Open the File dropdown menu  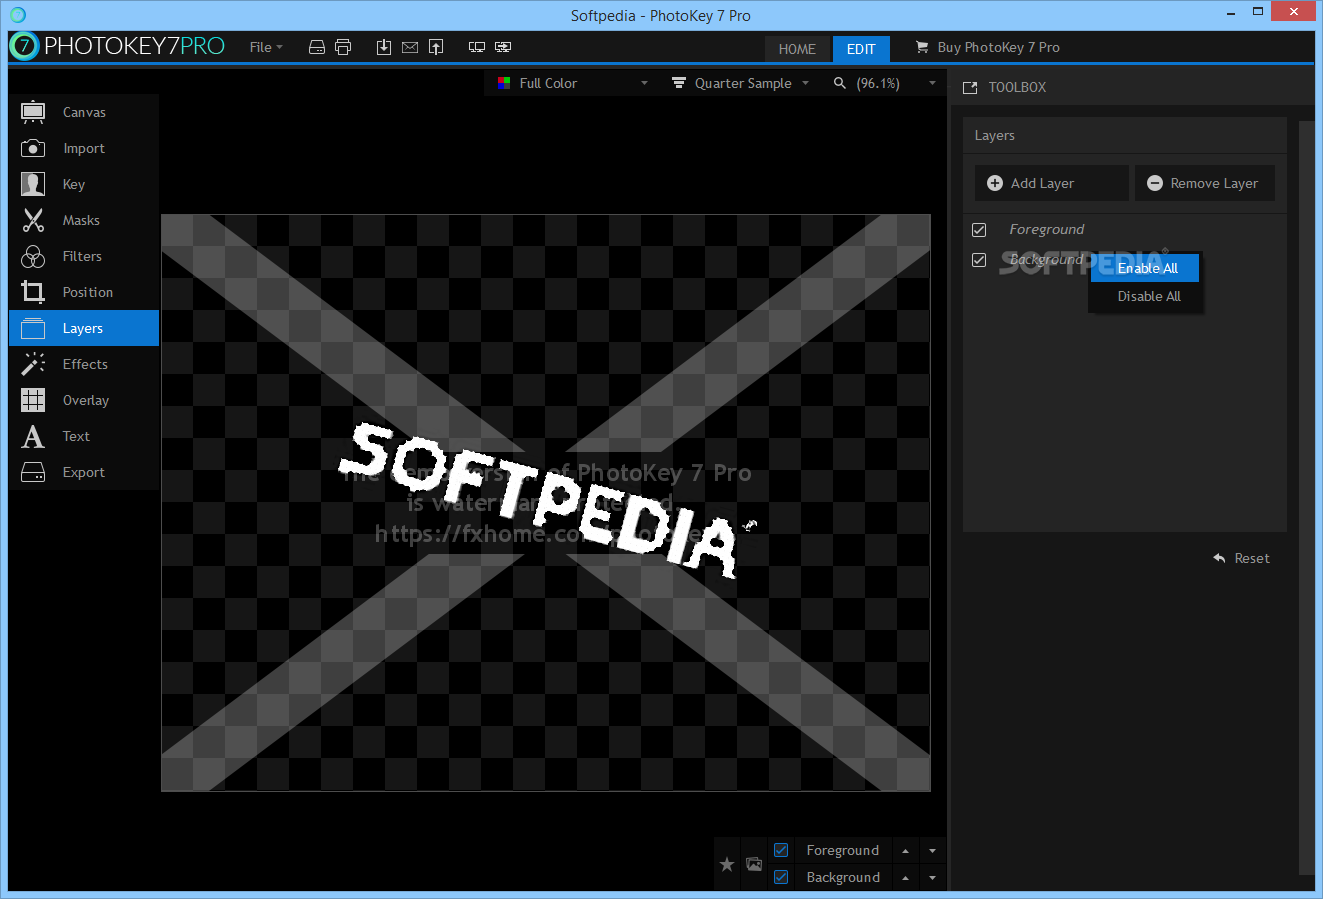tap(266, 47)
